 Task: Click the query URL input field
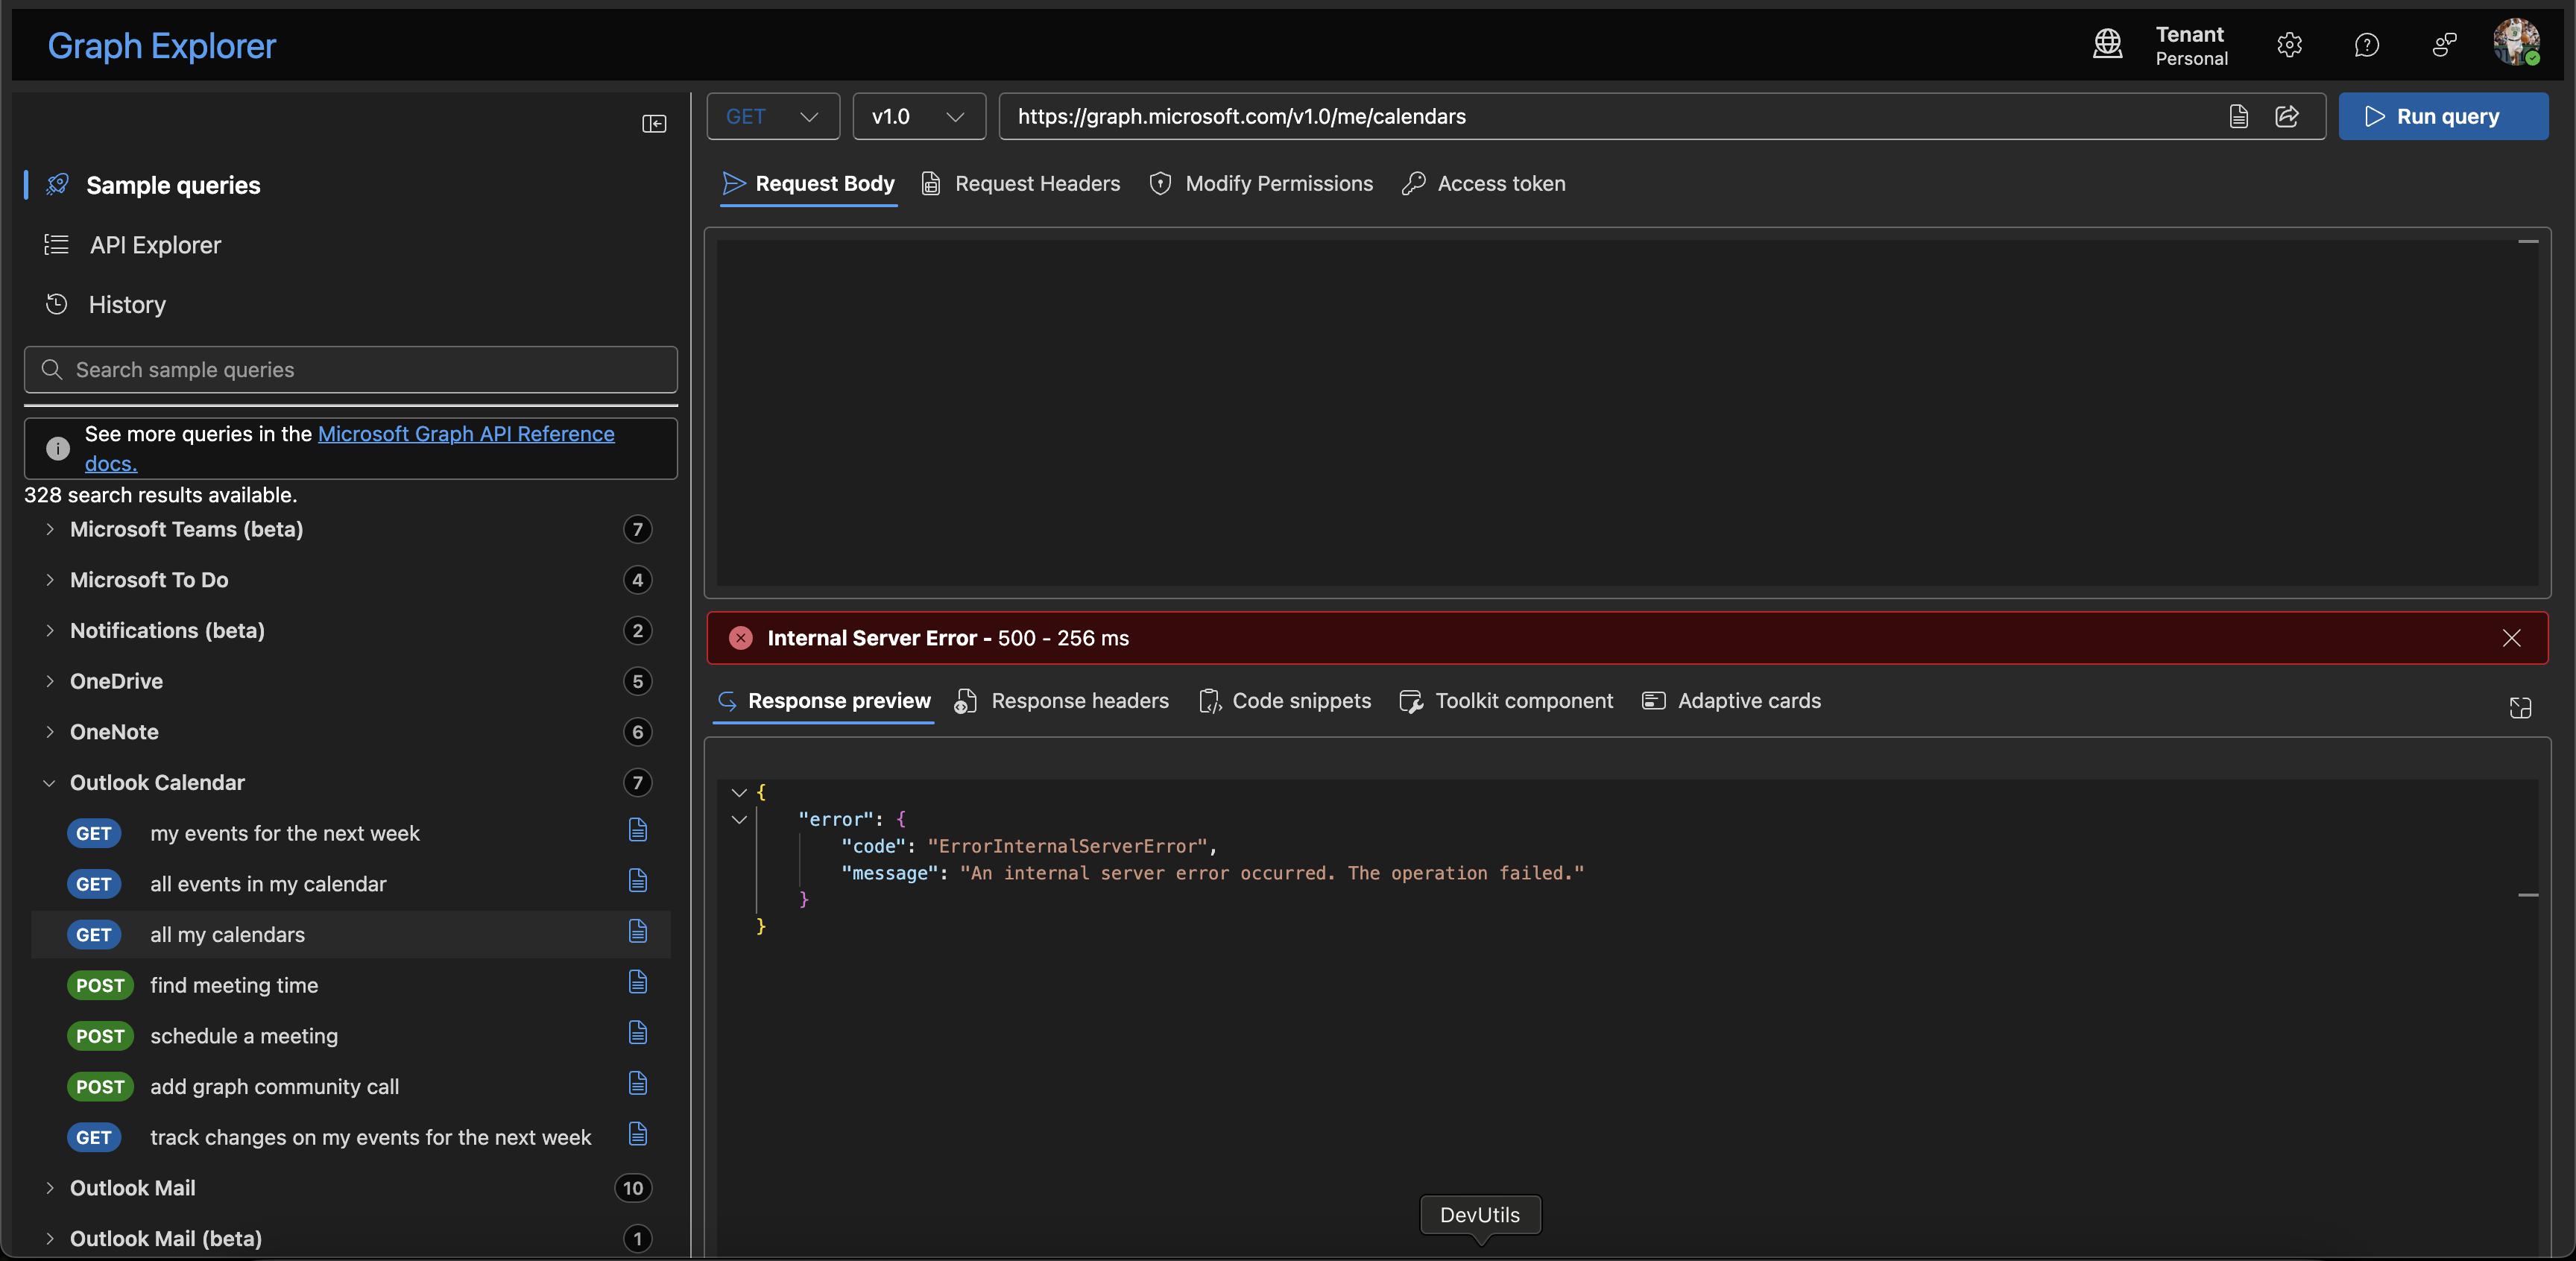(x=1610, y=117)
